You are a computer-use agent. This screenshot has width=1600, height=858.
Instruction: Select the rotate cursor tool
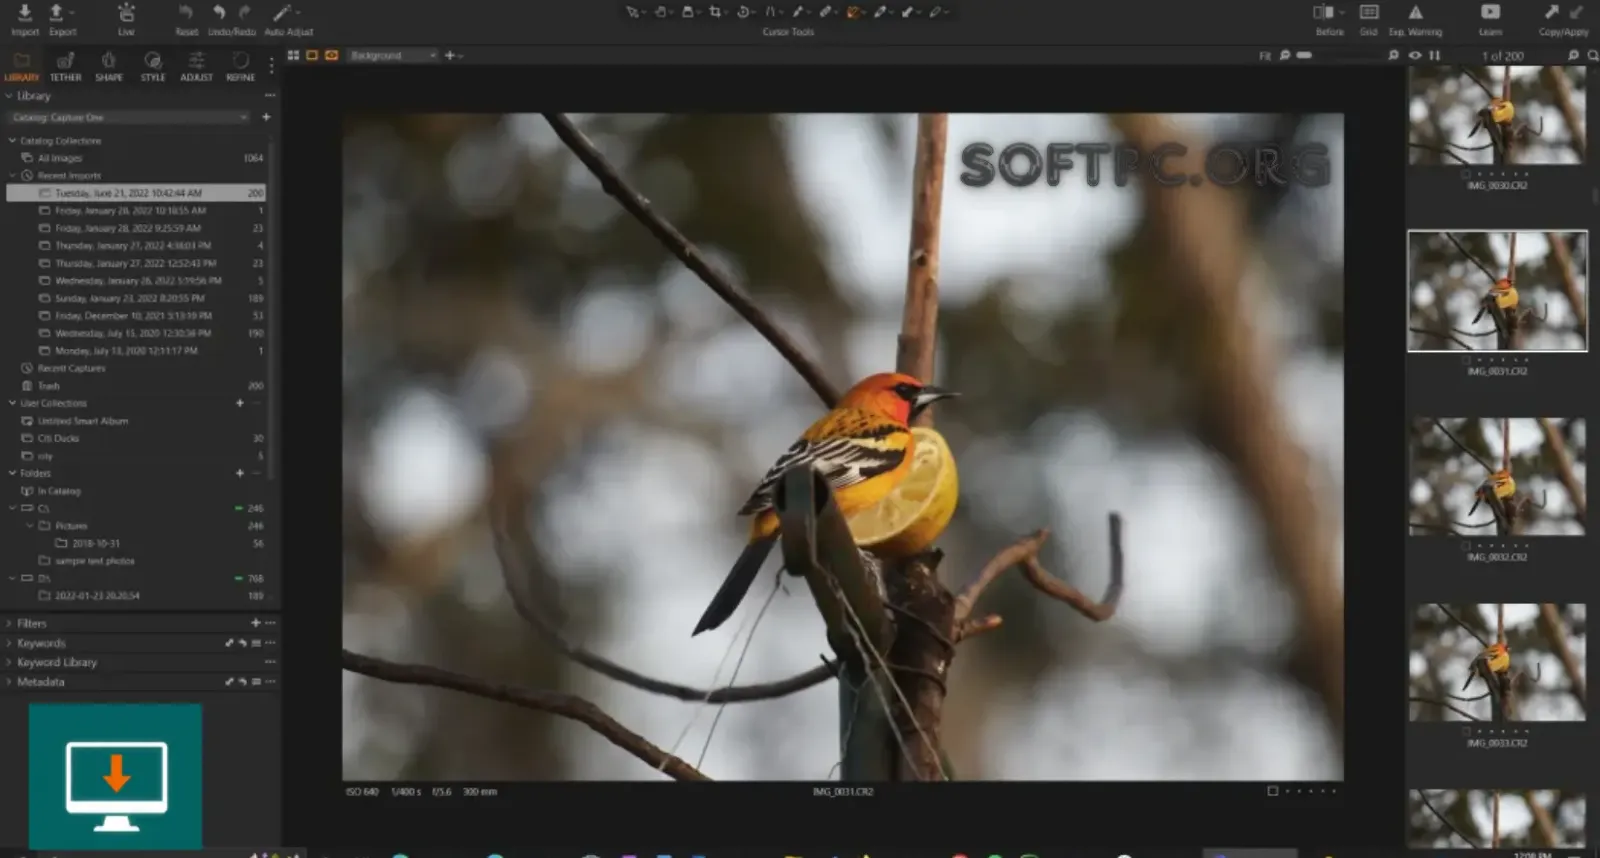coord(743,12)
